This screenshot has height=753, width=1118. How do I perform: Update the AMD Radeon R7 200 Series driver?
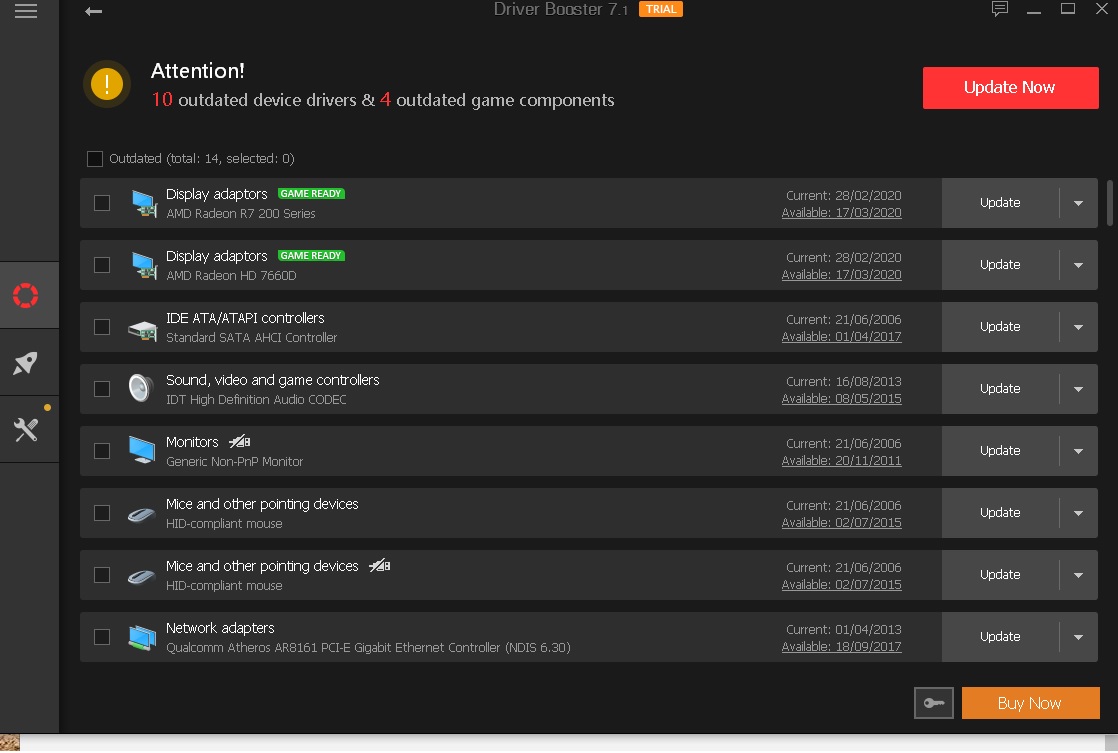(x=1000, y=203)
